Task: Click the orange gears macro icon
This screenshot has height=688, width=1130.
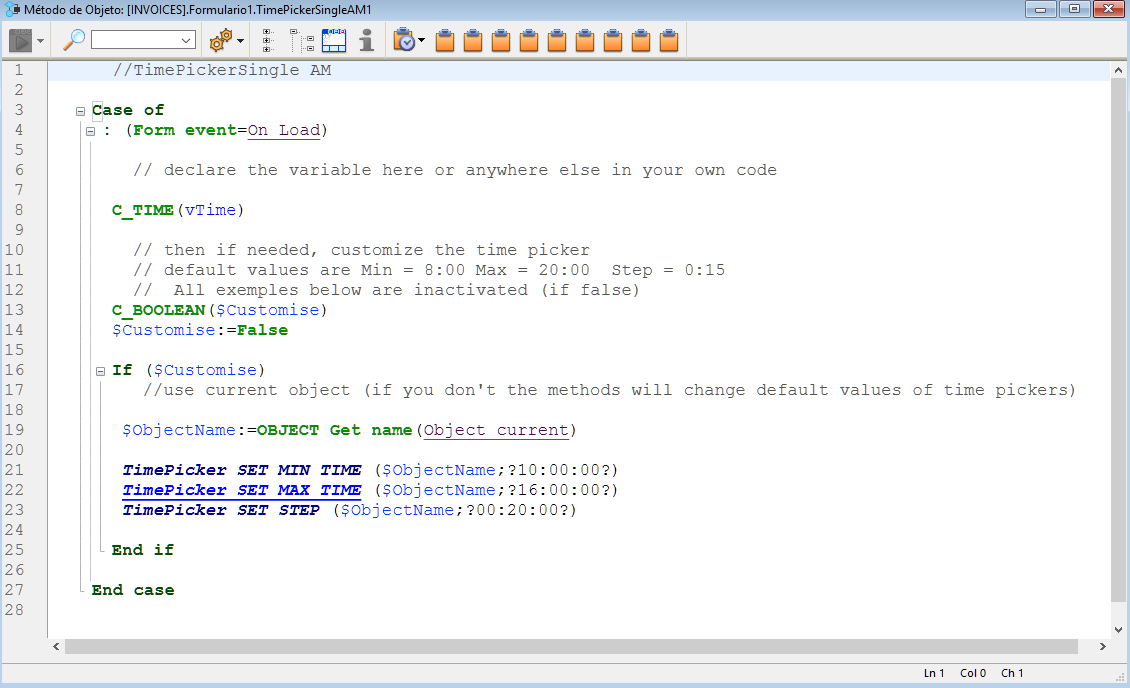Action: (220, 40)
